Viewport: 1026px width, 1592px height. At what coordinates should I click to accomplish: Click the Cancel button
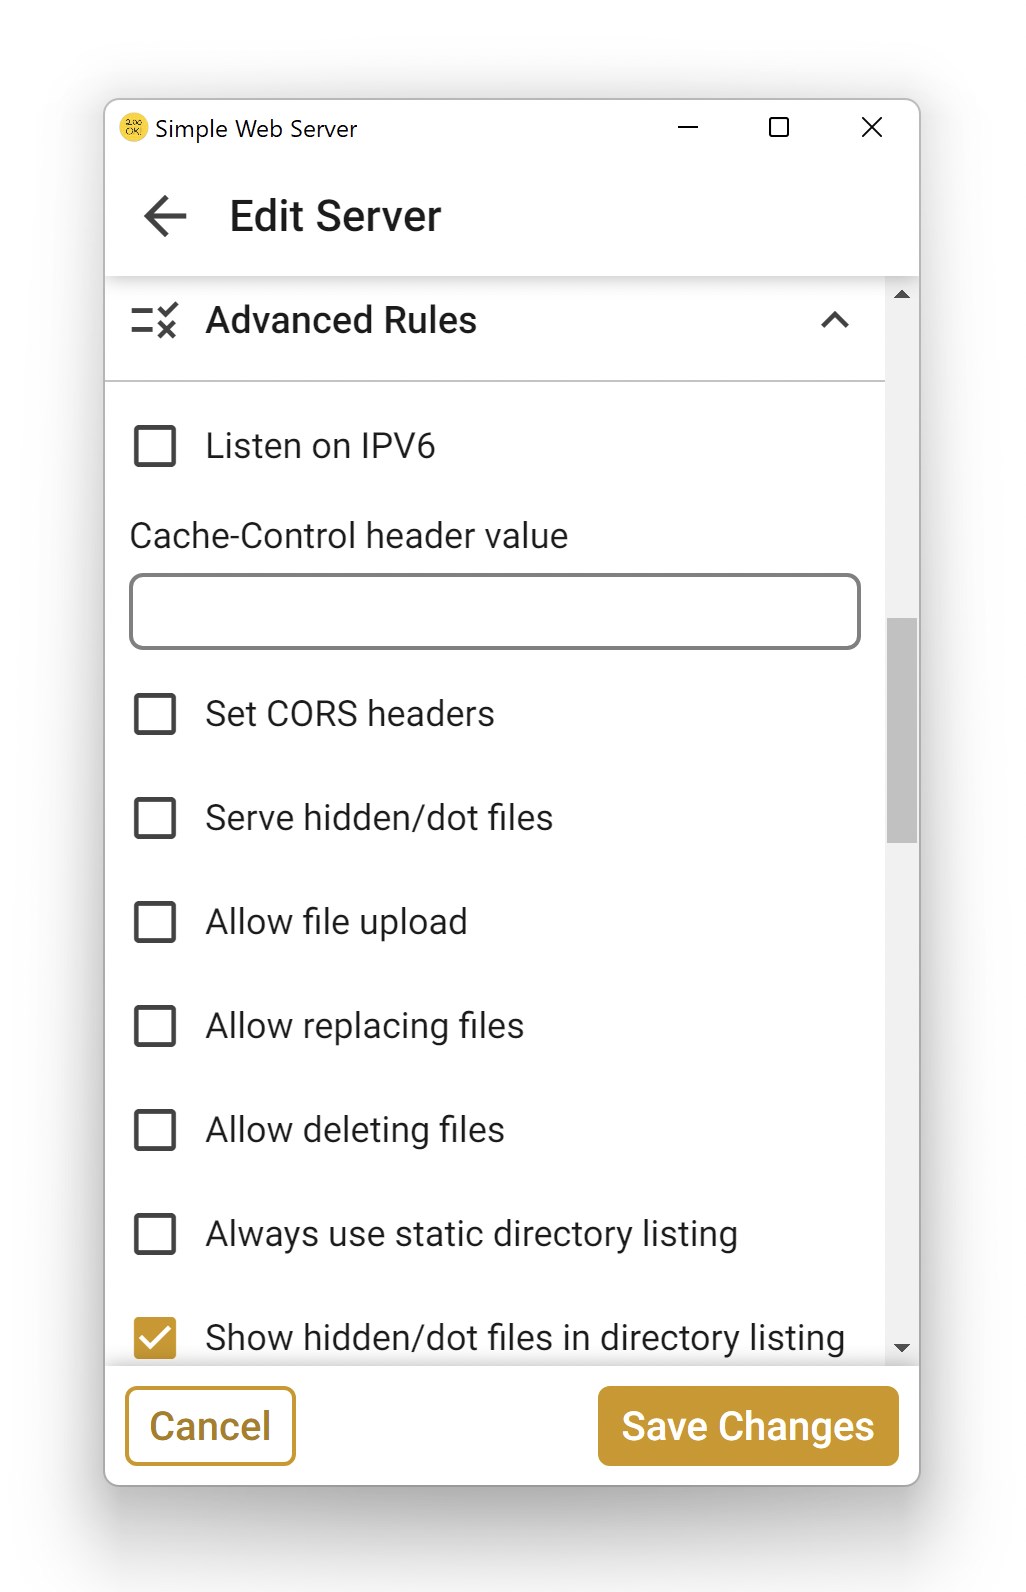click(210, 1426)
